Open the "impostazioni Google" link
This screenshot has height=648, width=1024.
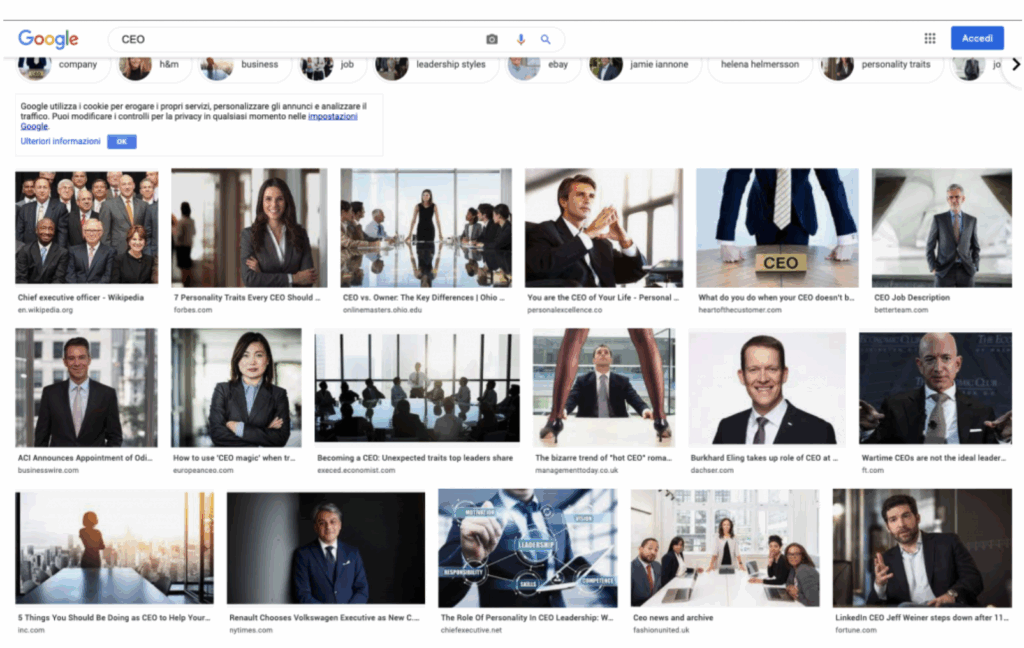[x=332, y=117]
